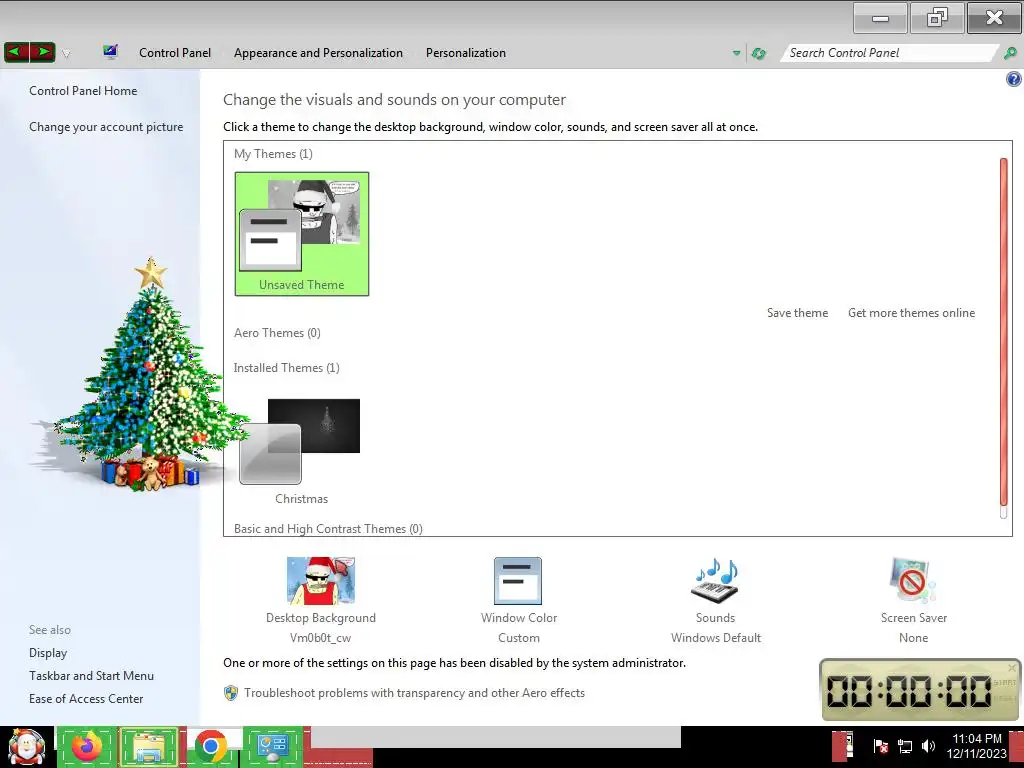Open the network tray icon
Screen dimensions: 1024x768
click(904, 746)
